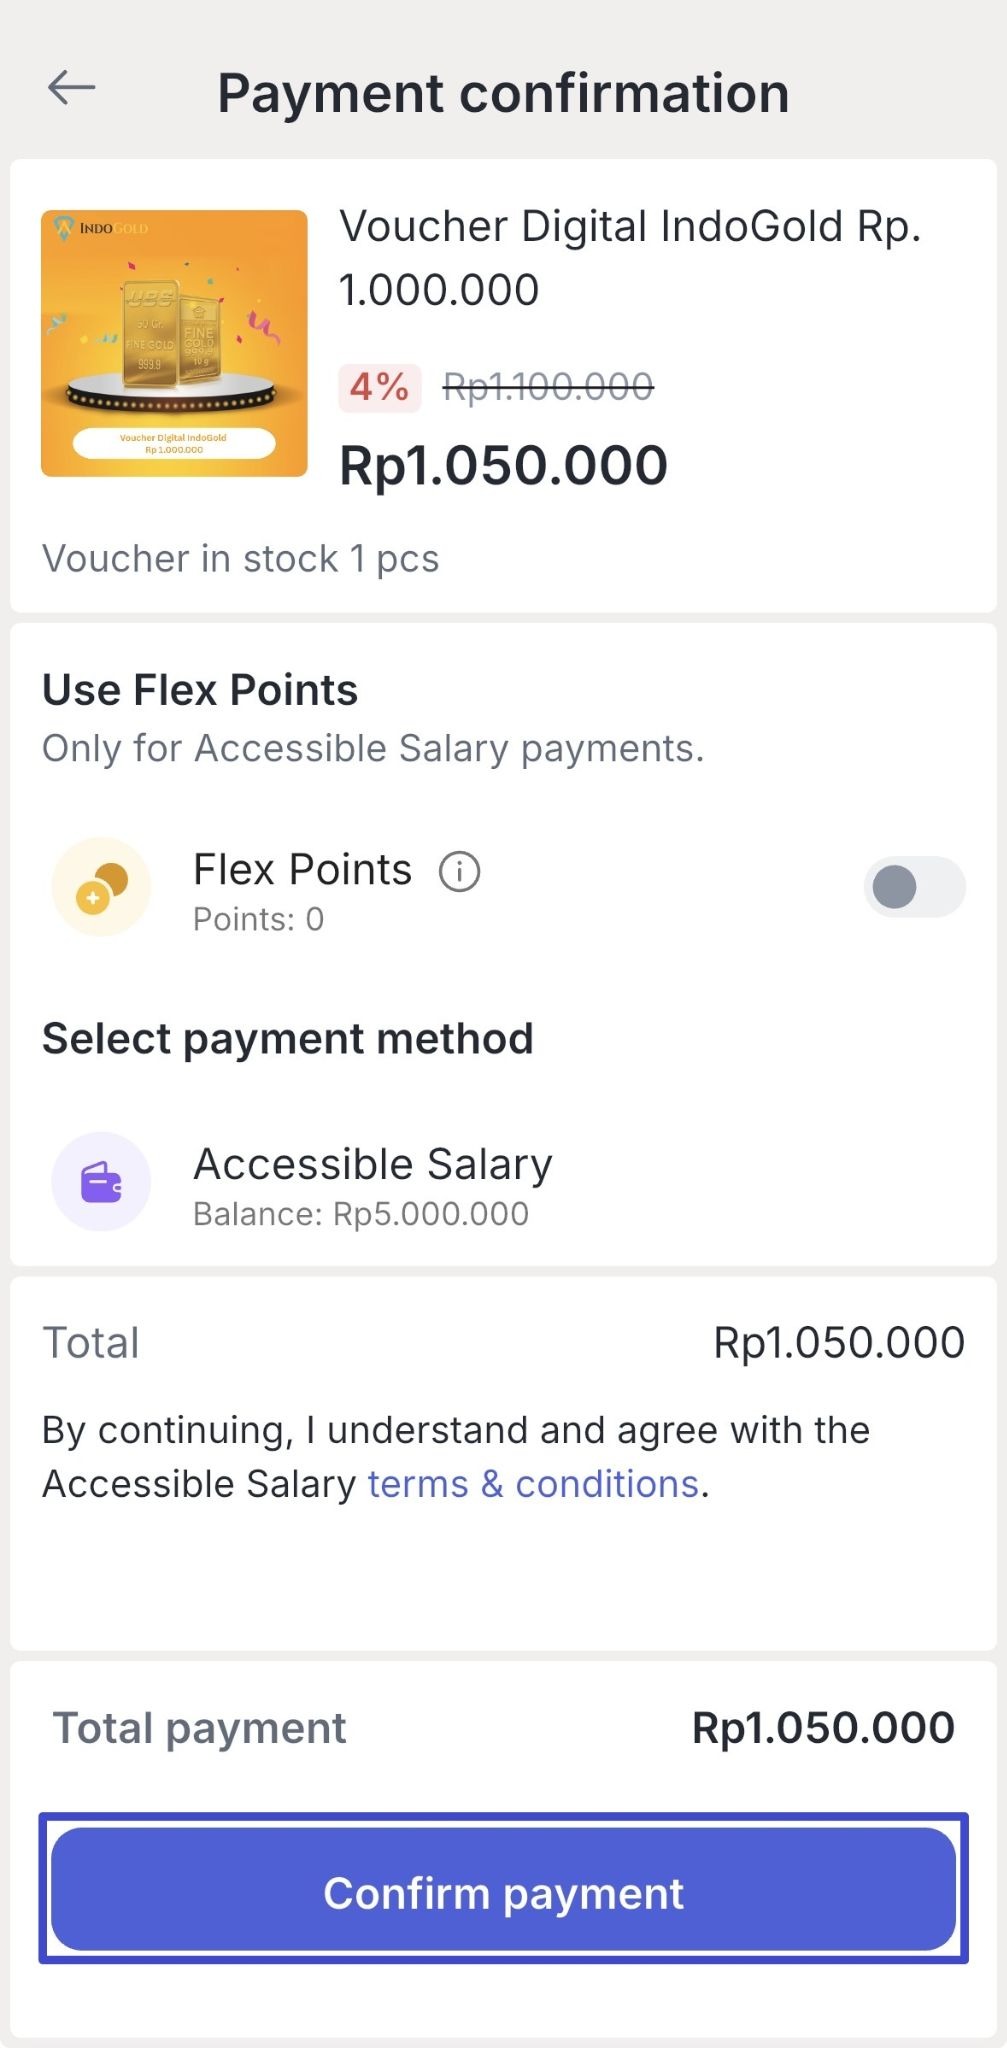Click the Flex Points label
1007x2048 pixels.
(x=302, y=870)
